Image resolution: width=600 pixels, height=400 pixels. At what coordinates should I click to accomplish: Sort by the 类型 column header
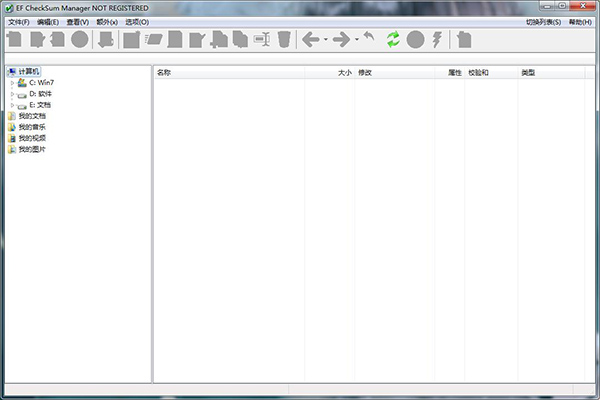[551, 73]
